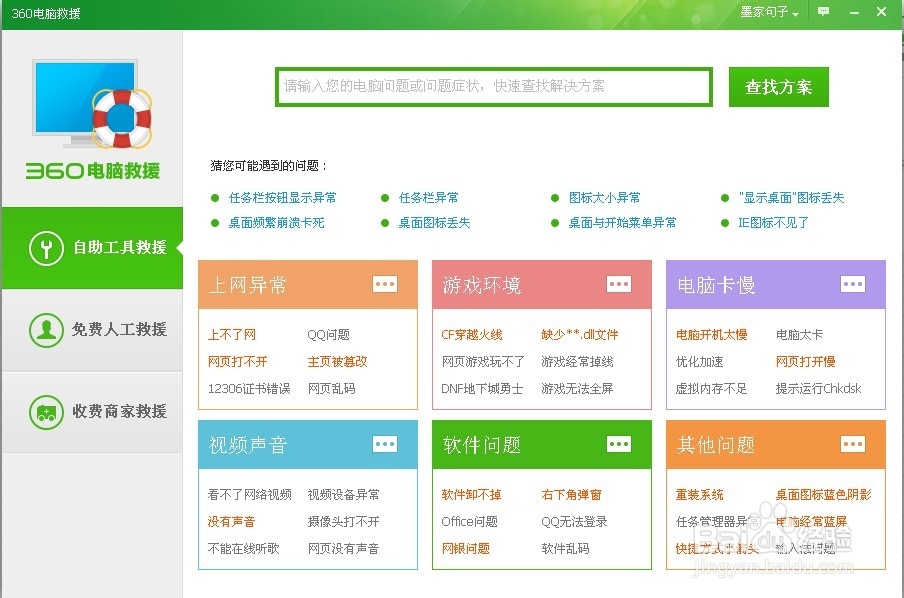Select 缺少**.dll文件 fix
The image size is (904, 598).
579,334
